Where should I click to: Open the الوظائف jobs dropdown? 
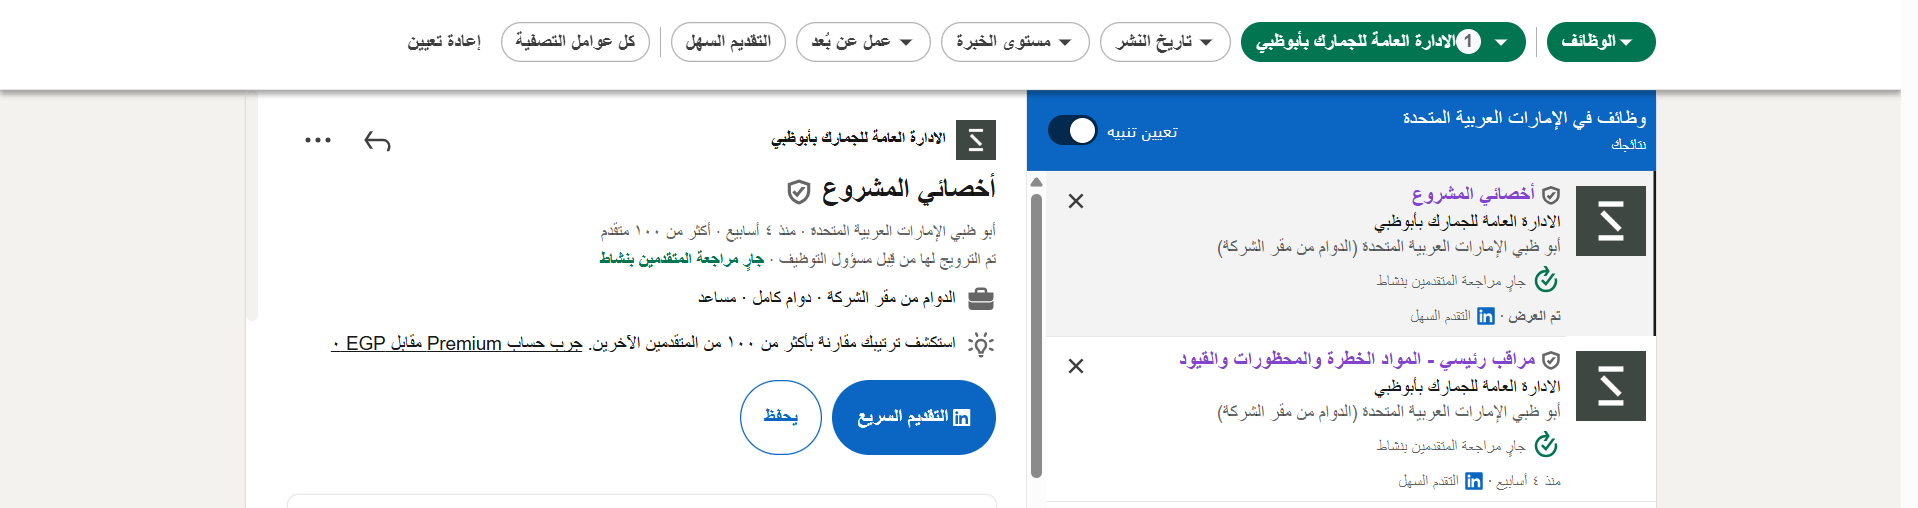click(x=1601, y=42)
